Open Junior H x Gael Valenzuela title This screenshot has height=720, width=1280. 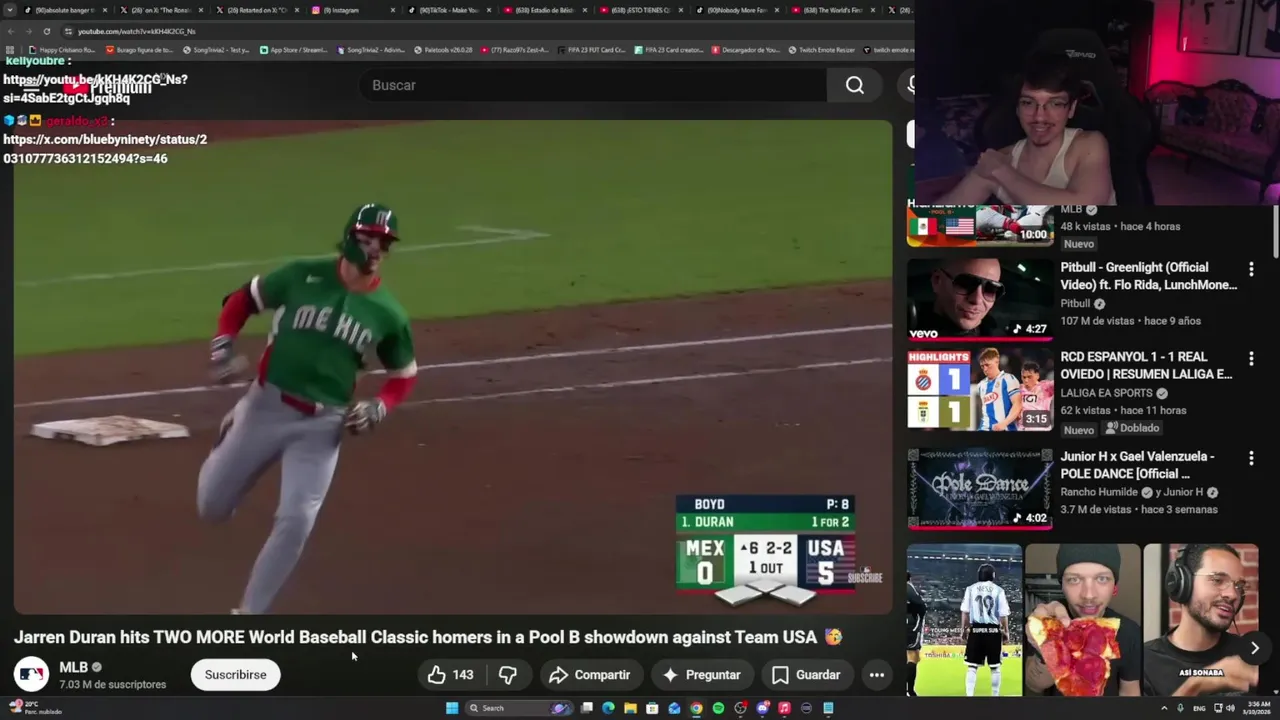[x=1137, y=465]
